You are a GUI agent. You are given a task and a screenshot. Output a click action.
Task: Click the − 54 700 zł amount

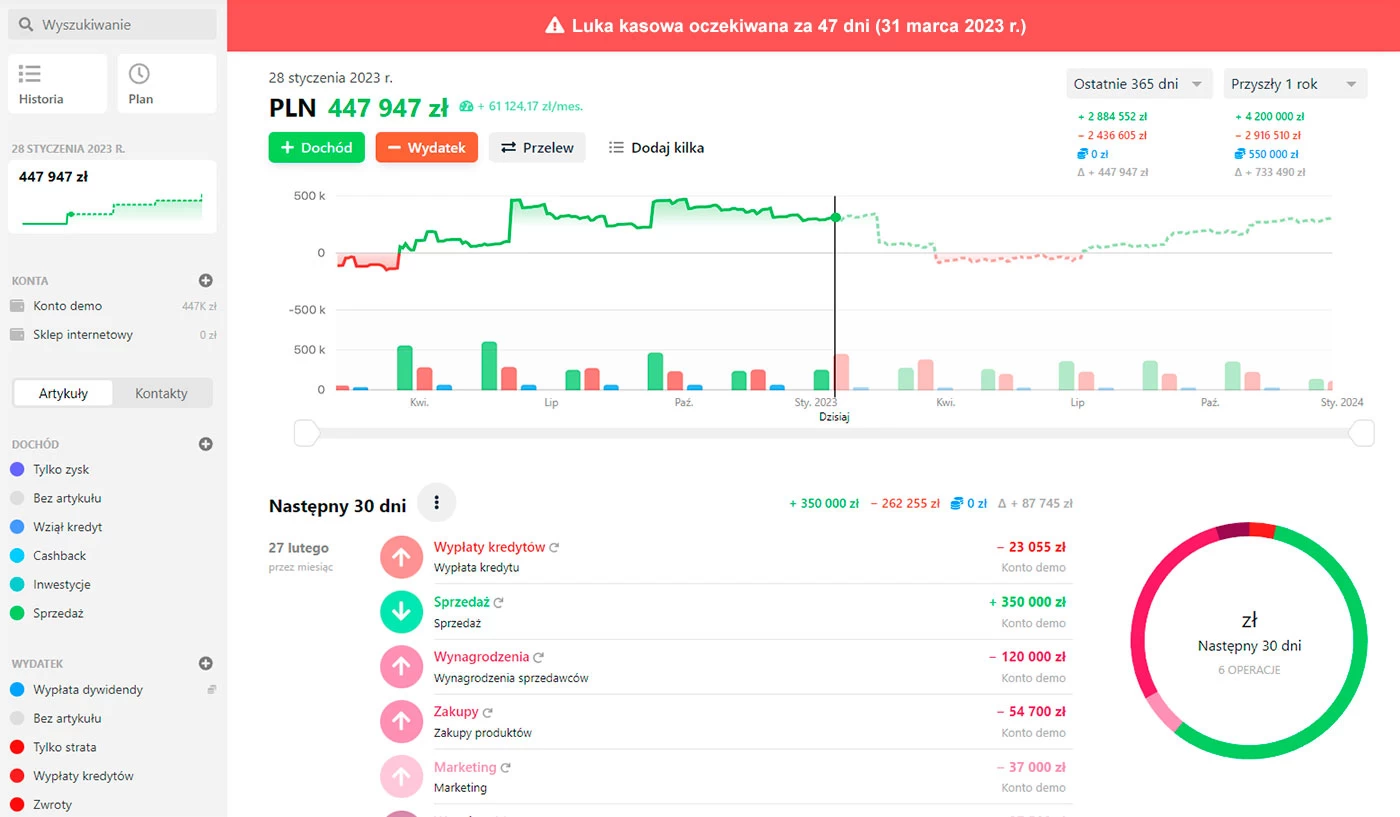(x=1031, y=712)
